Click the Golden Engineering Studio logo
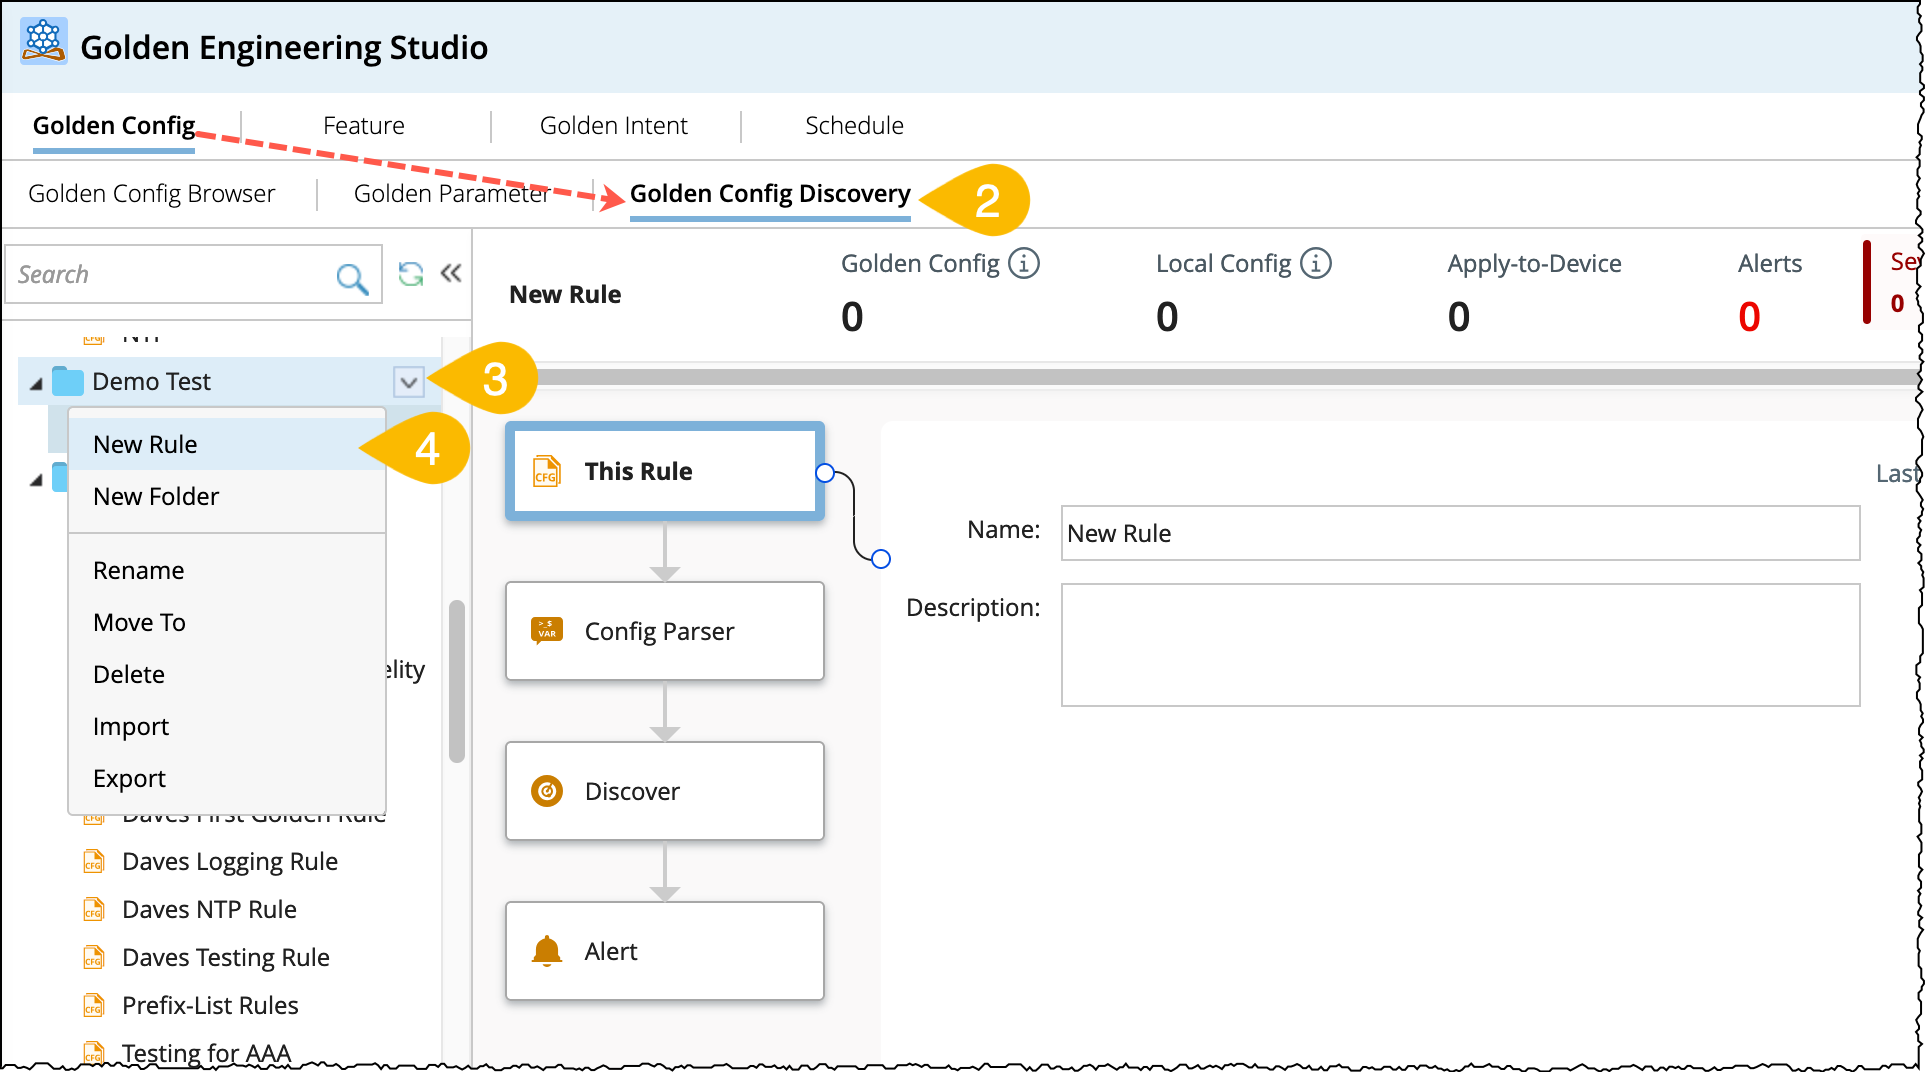This screenshot has width=1926, height=1072. pyautogui.click(x=43, y=43)
